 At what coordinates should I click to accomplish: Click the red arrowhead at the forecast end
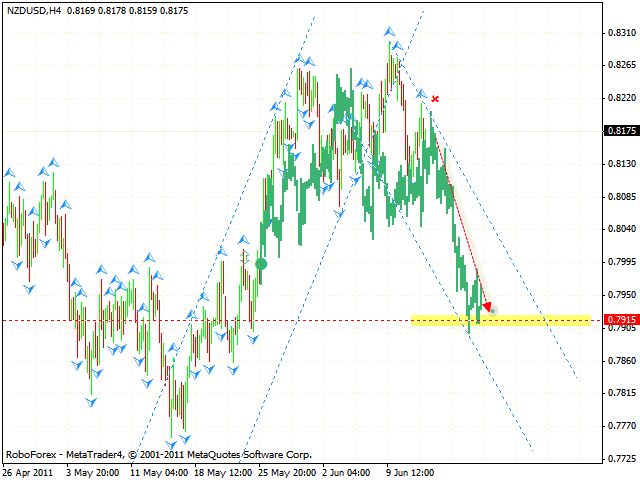tap(487, 306)
